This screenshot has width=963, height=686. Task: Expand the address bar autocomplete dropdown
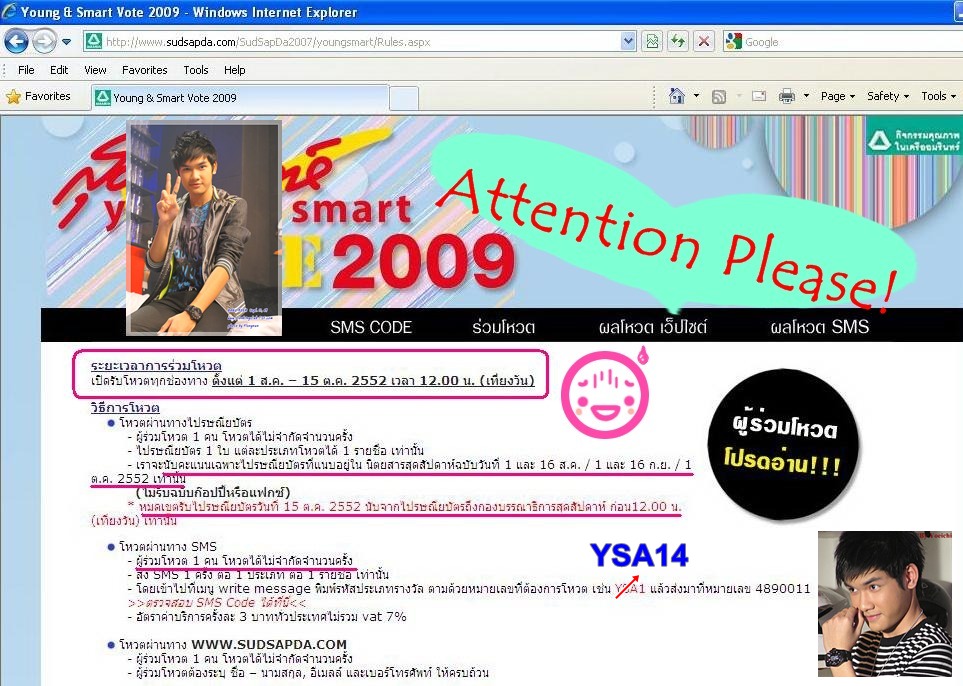pyautogui.click(x=628, y=42)
